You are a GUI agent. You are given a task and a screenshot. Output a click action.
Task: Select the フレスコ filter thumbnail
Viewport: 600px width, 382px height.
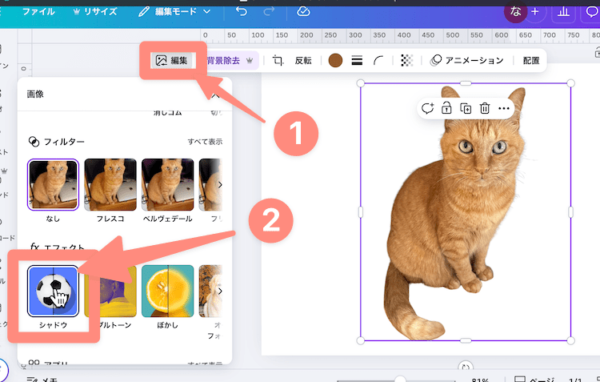(x=110, y=184)
